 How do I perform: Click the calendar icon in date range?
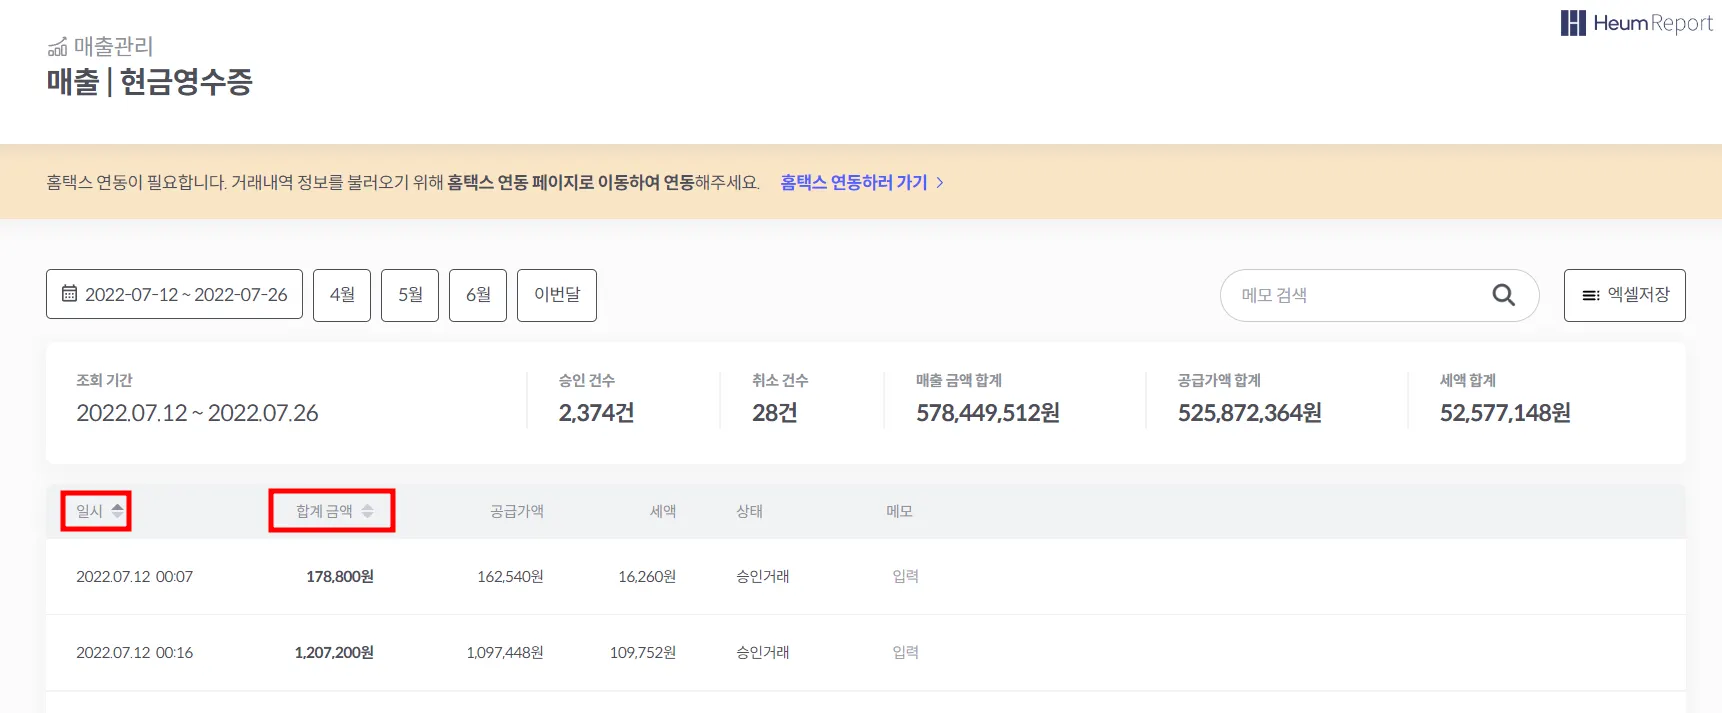click(x=69, y=294)
